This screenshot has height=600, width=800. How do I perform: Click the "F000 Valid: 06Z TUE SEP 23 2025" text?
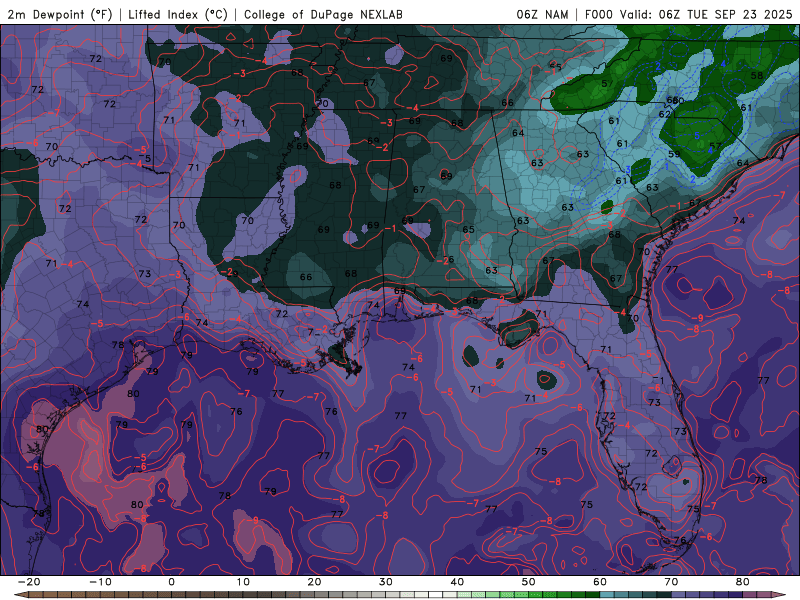[688, 14]
